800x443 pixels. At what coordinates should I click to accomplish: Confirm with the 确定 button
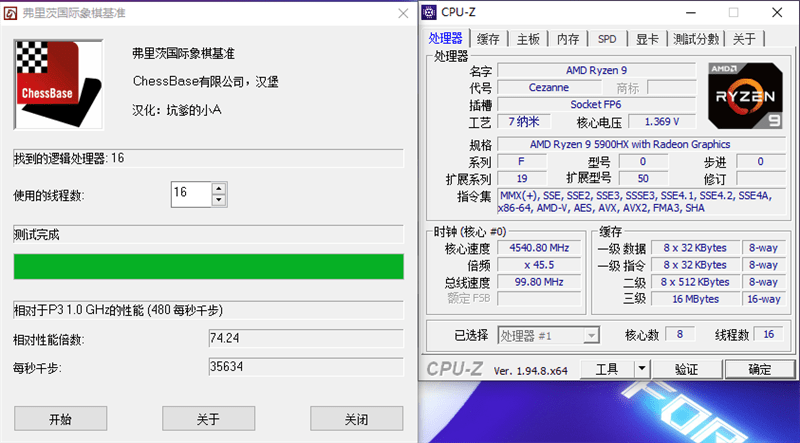[760, 369]
